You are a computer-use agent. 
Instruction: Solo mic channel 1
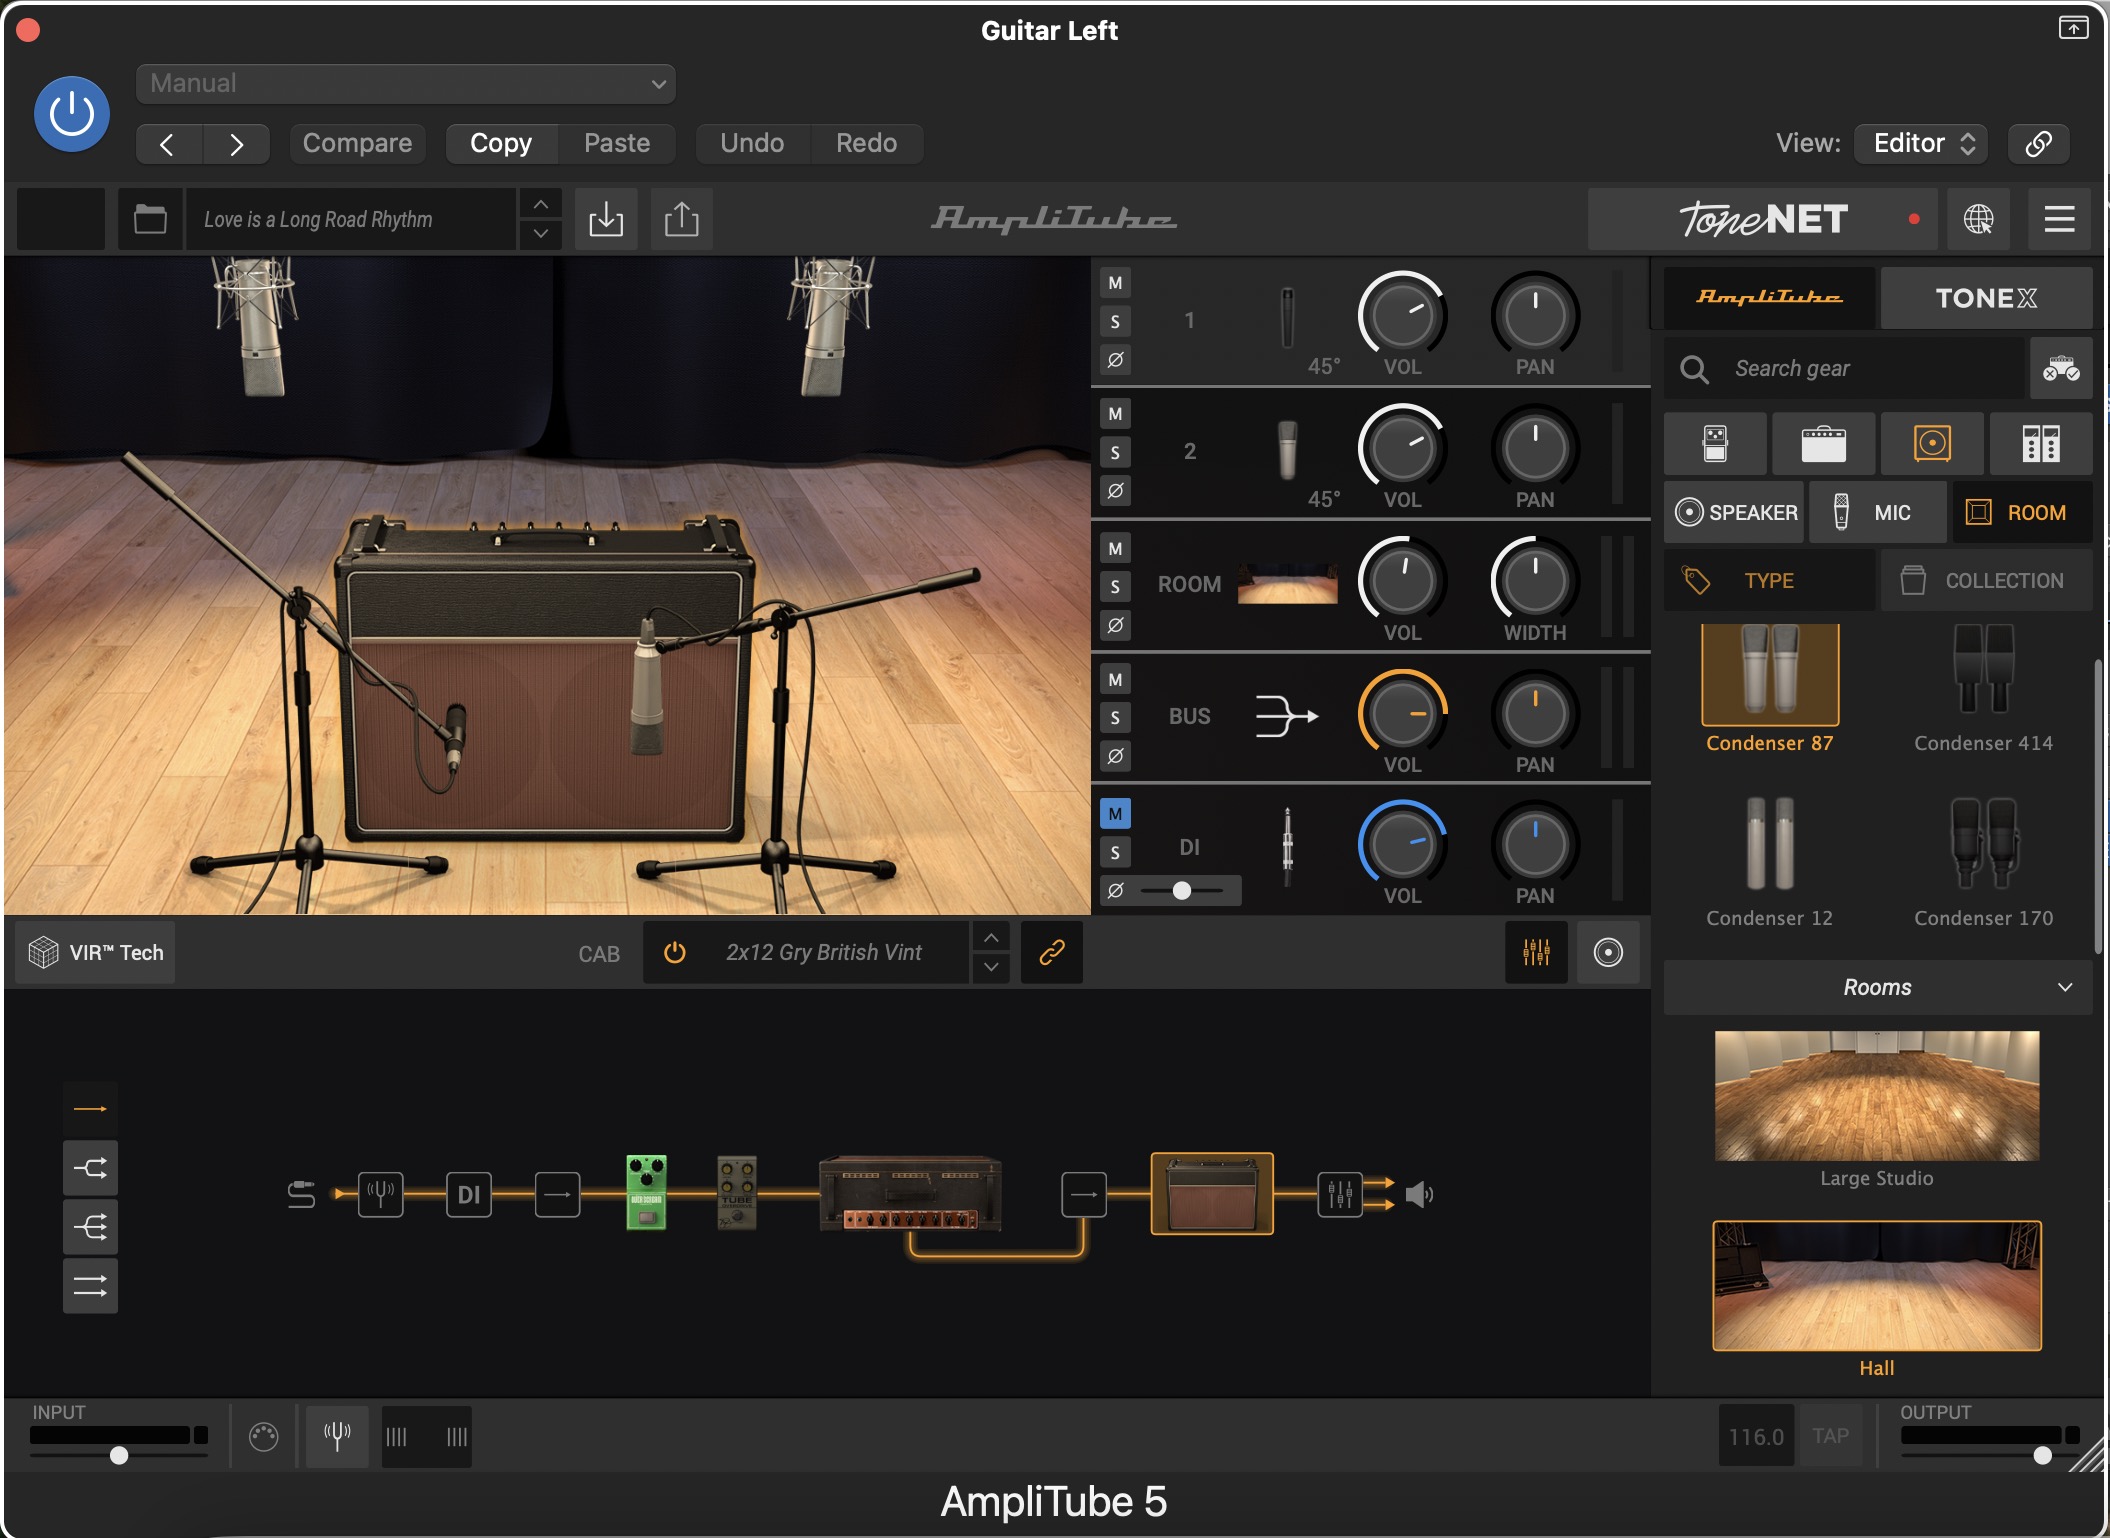[x=1115, y=321]
